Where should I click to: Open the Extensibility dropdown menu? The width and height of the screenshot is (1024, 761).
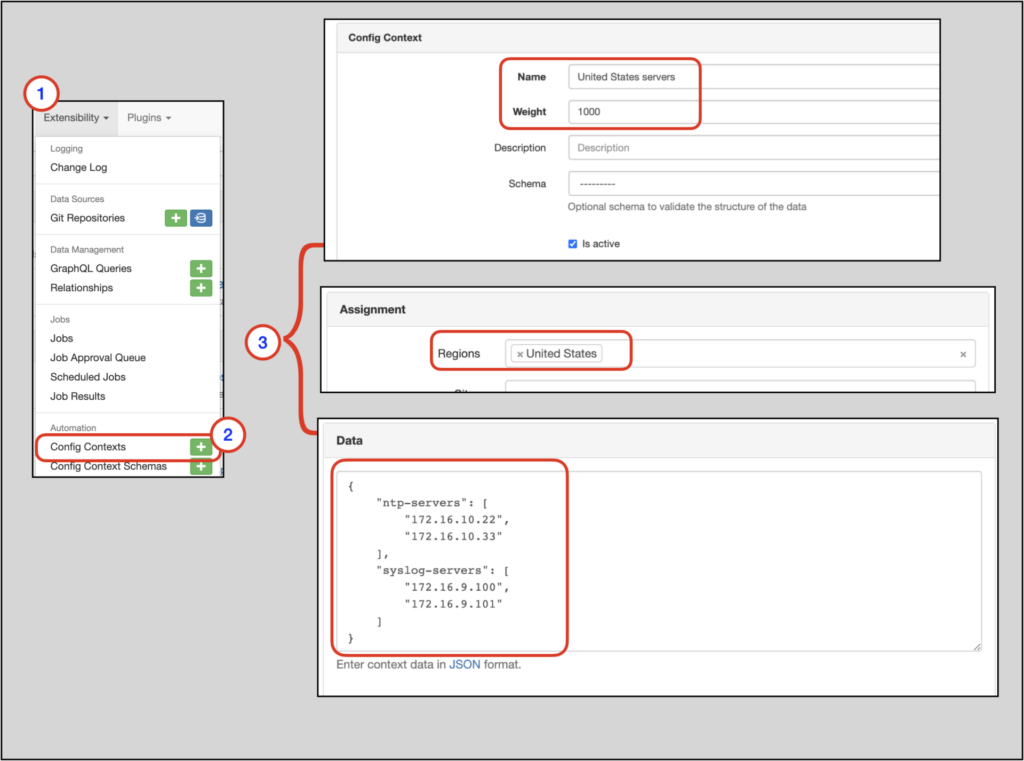pyautogui.click(x=74, y=117)
